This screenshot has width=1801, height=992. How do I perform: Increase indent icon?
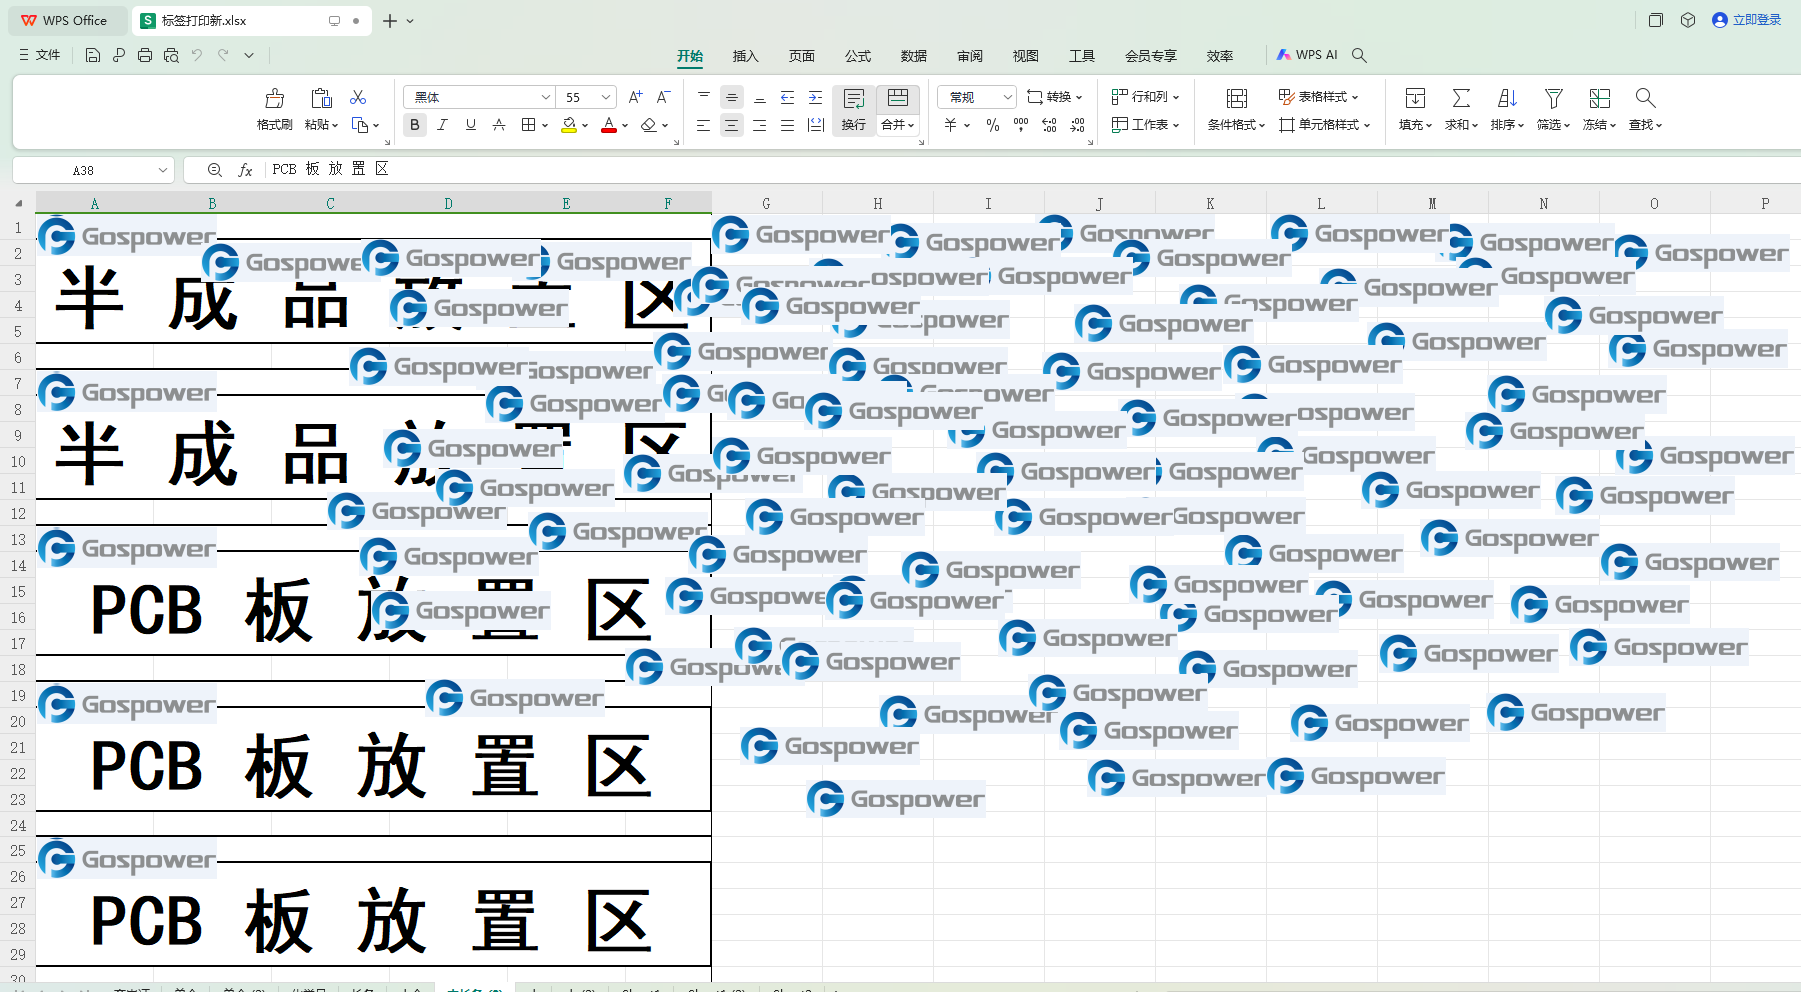(x=815, y=97)
